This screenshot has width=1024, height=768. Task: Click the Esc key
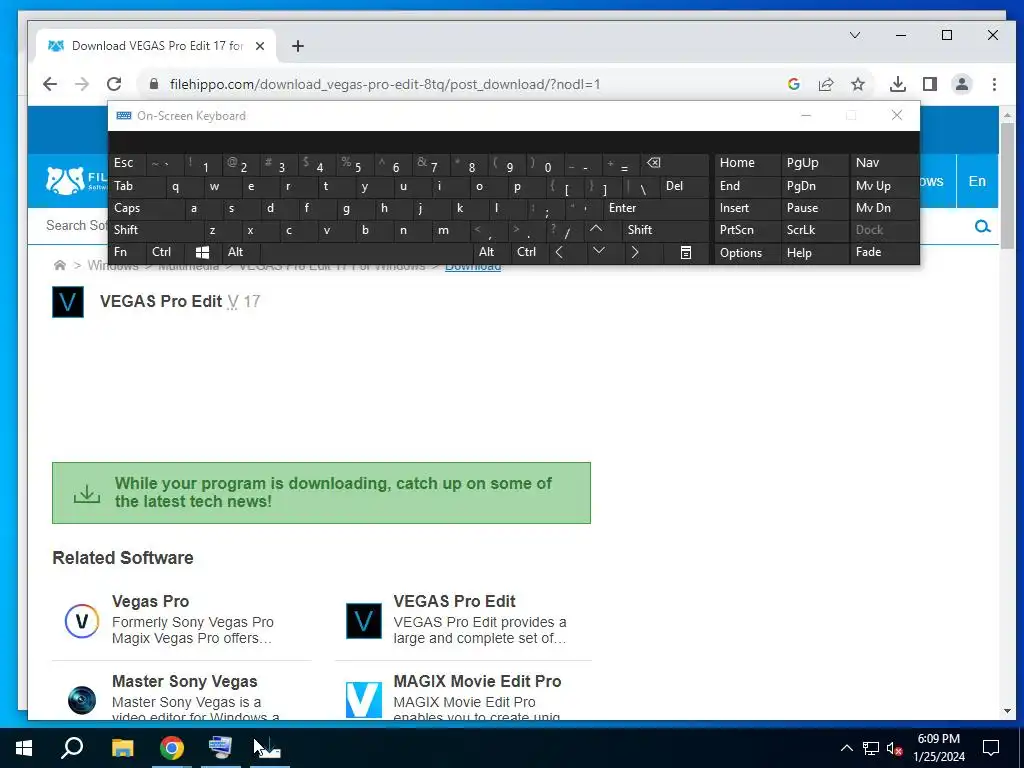coord(127,163)
